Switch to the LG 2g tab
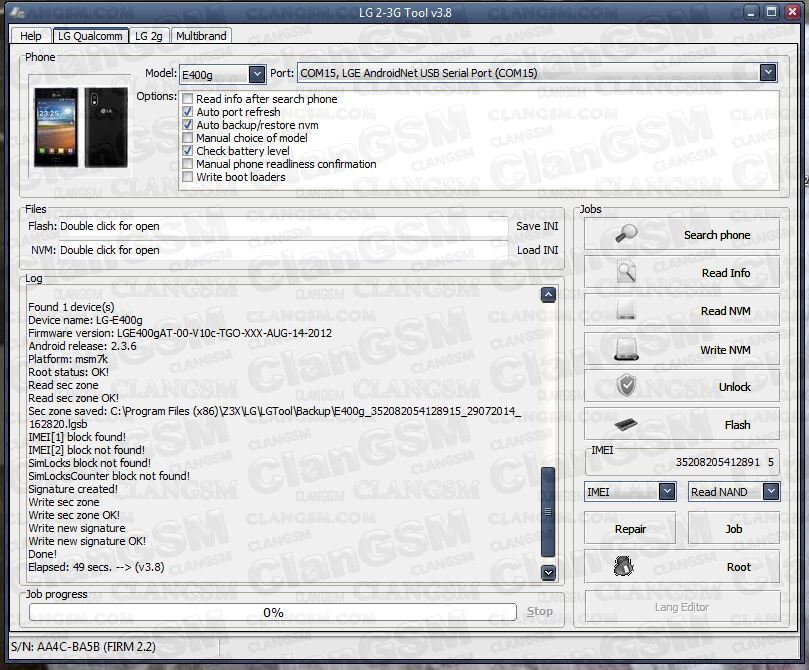809x670 pixels. [149, 36]
